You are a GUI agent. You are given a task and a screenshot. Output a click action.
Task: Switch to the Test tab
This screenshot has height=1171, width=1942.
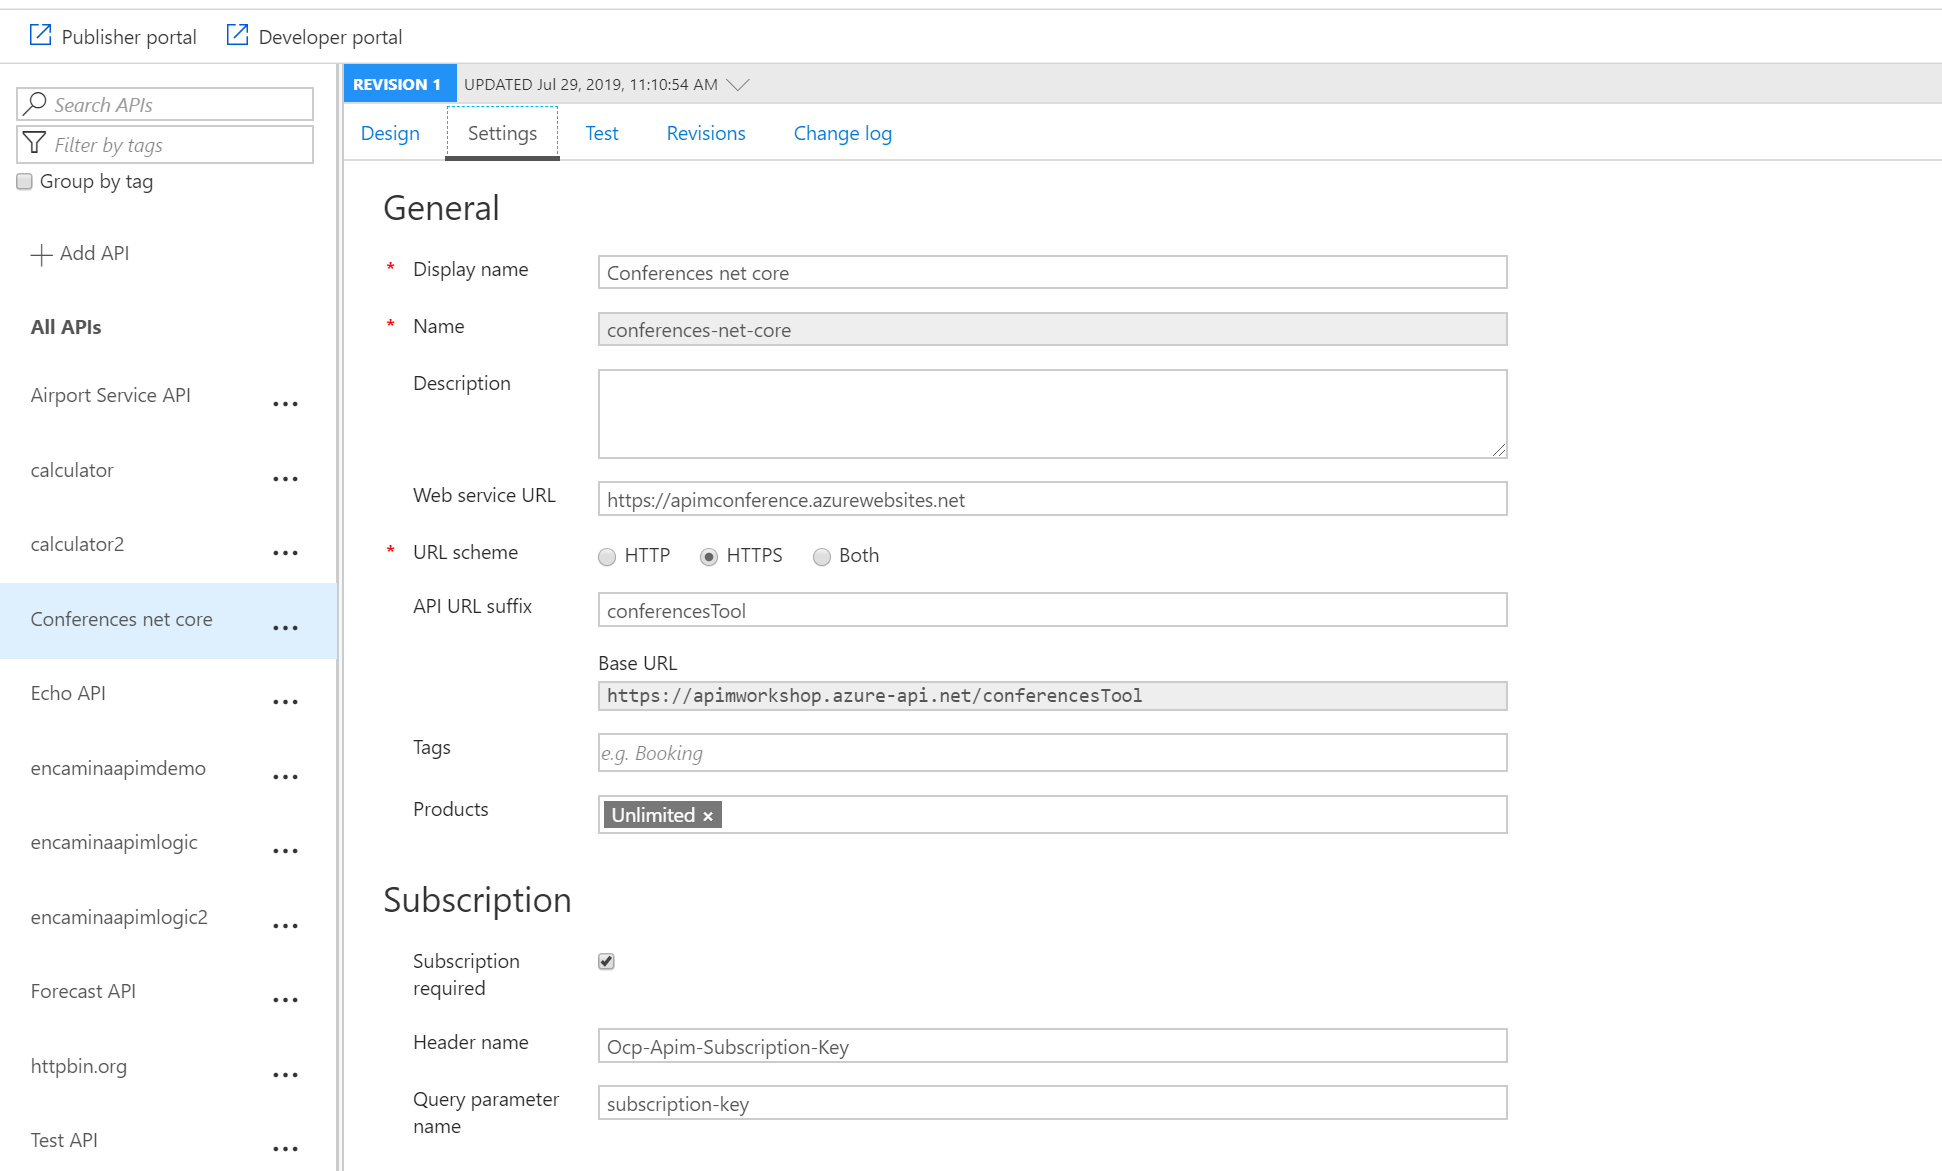(601, 133)
